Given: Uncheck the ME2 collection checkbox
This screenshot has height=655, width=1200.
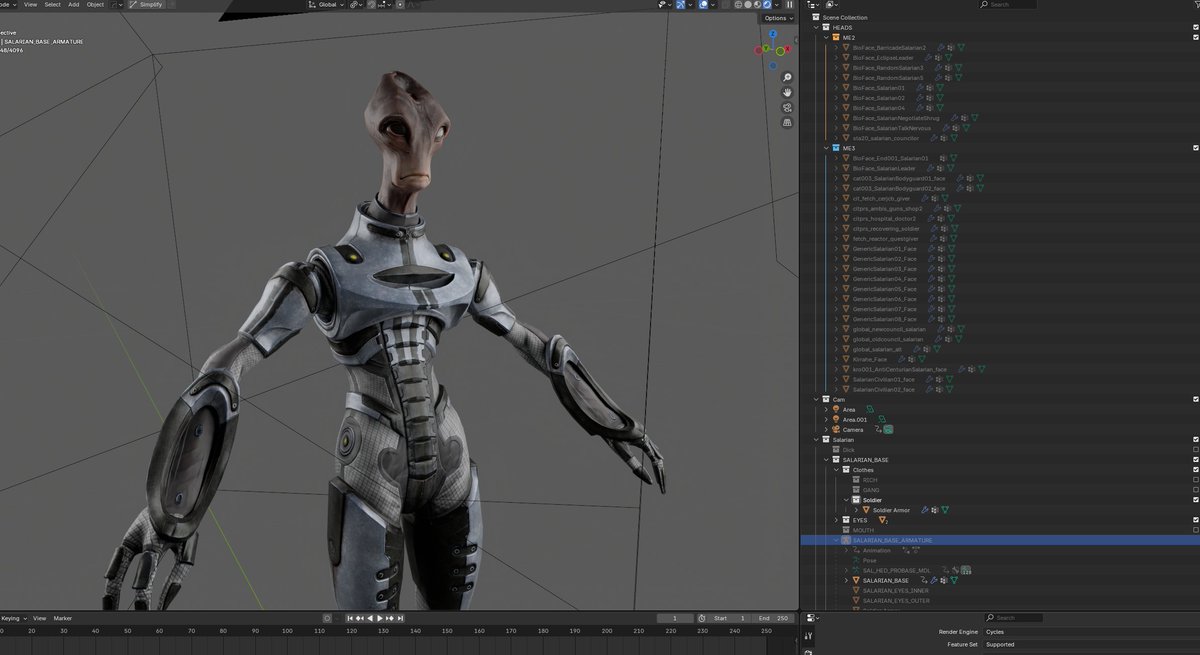Looking at the screenshot, I should click(1196, 37).
